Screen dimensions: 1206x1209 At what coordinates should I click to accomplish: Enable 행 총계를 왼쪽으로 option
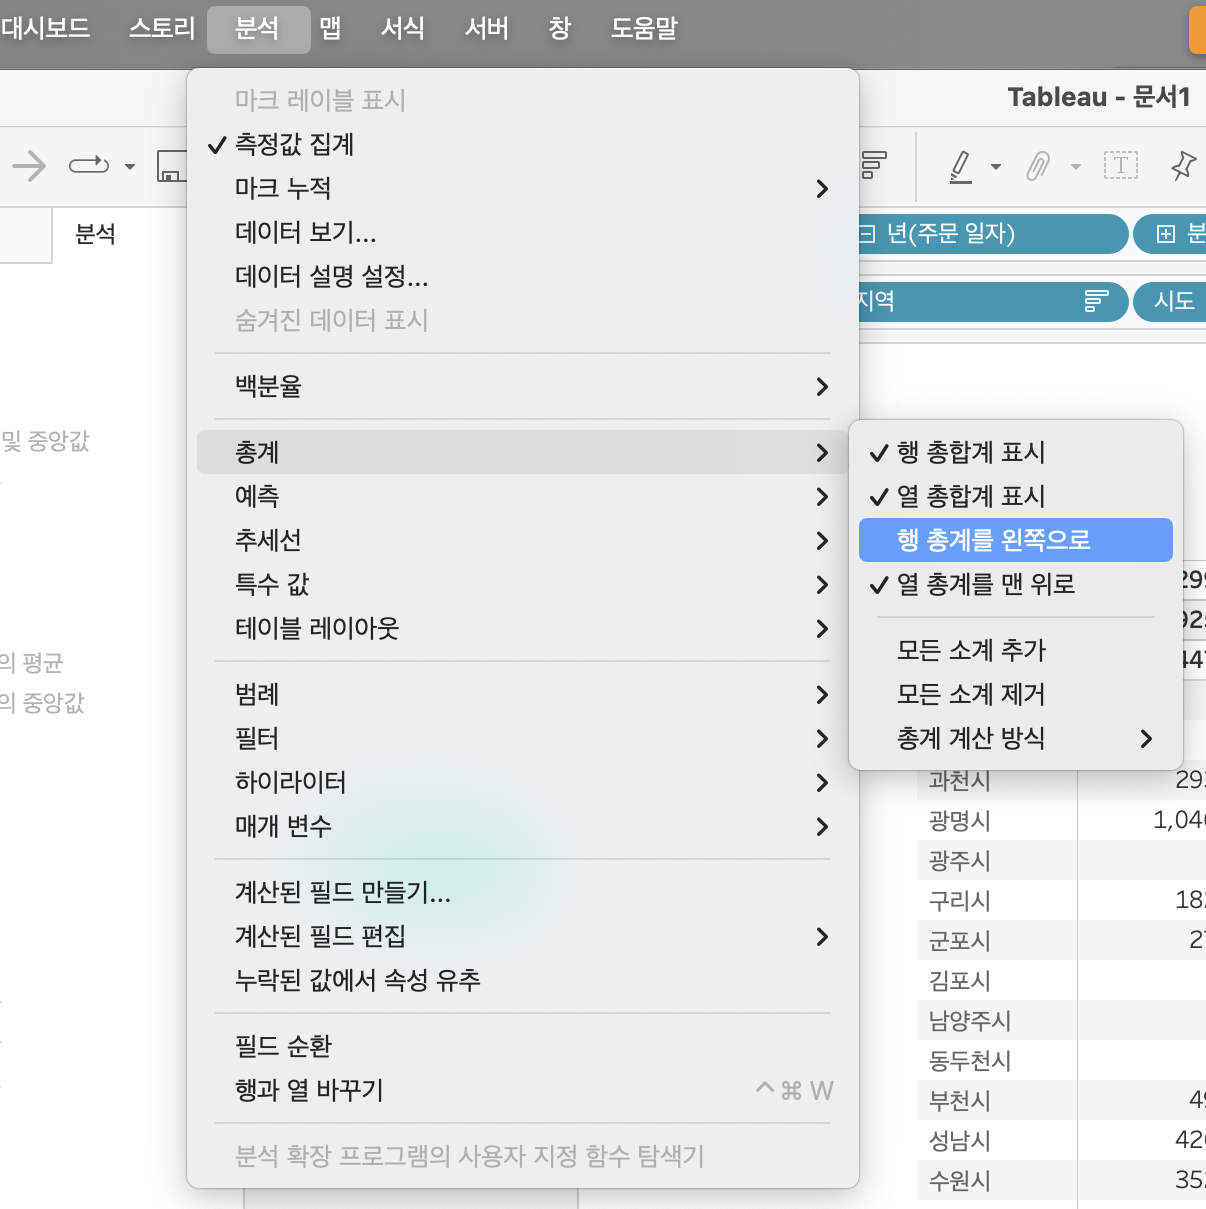[1016, 540]
